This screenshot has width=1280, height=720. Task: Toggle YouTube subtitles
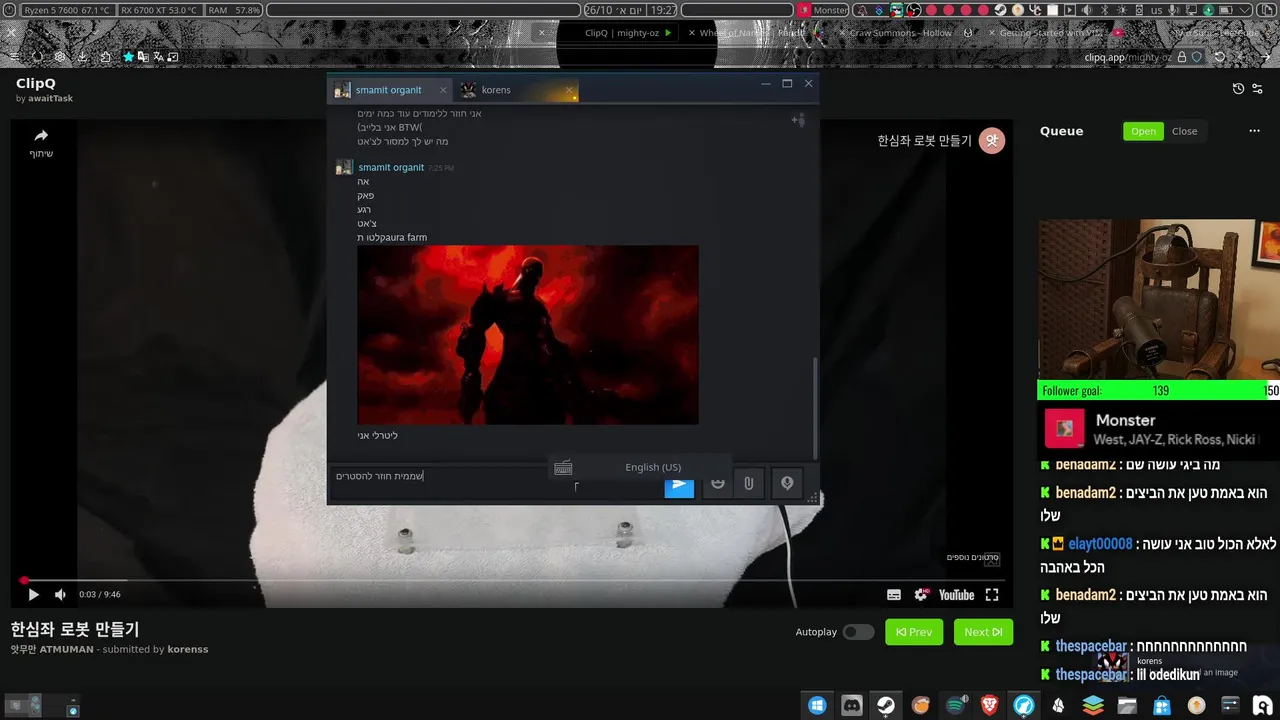[894, 595]
